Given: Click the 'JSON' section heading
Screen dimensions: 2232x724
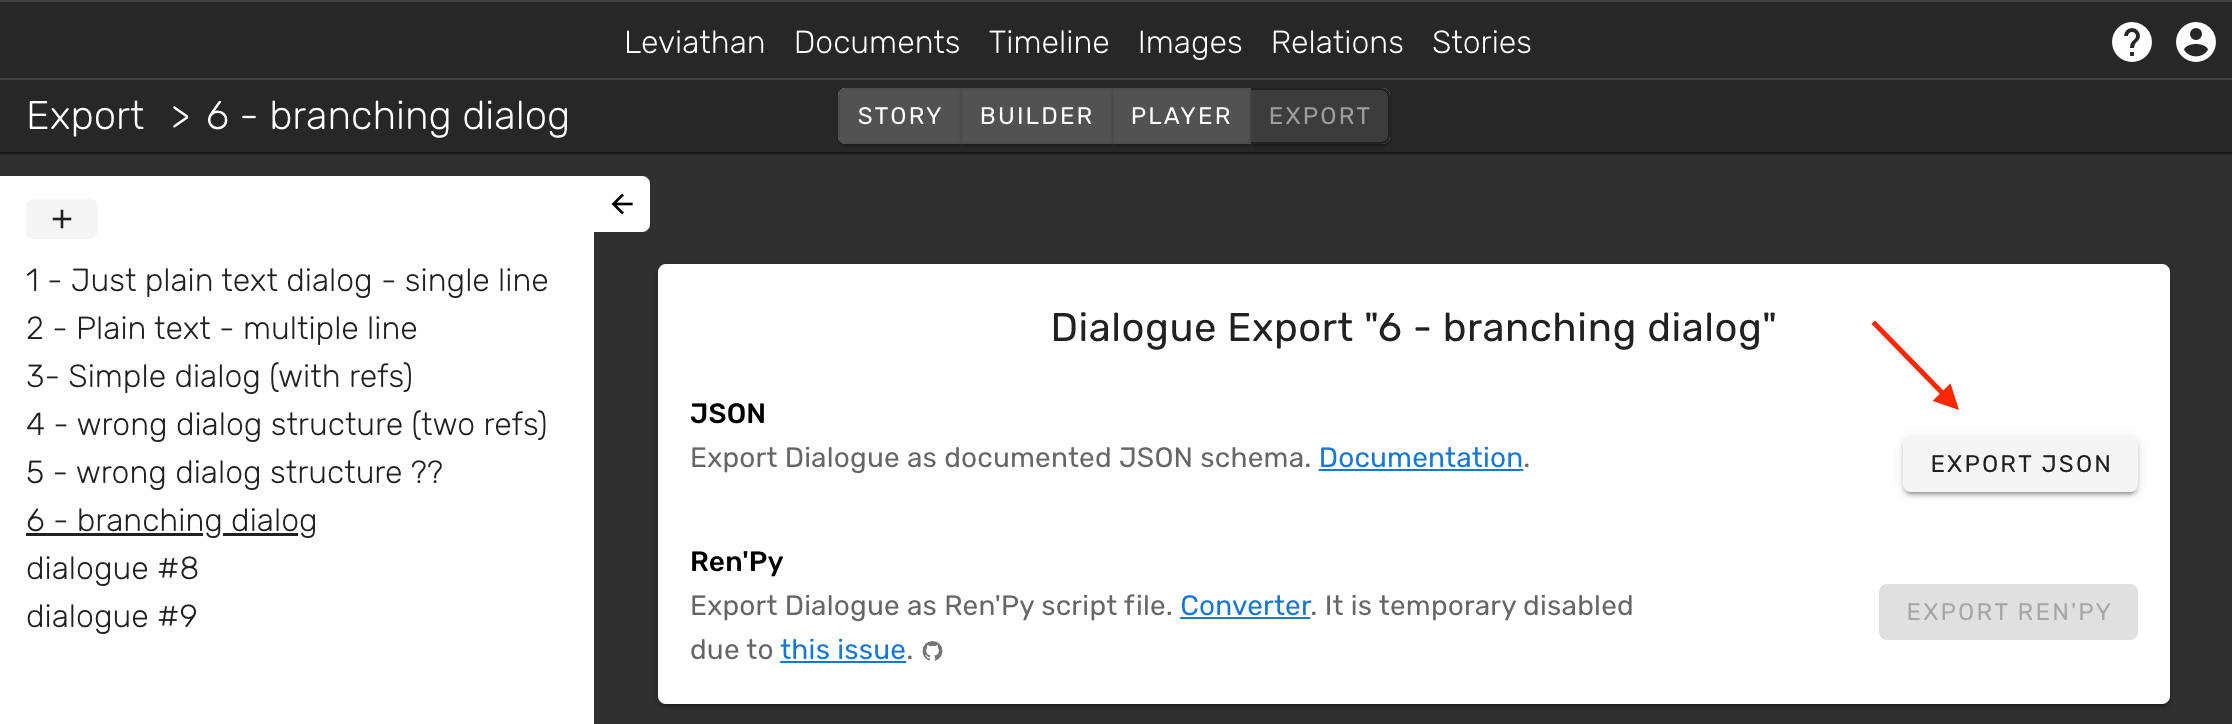Looking at the screenshot, I should pos(728,414).
